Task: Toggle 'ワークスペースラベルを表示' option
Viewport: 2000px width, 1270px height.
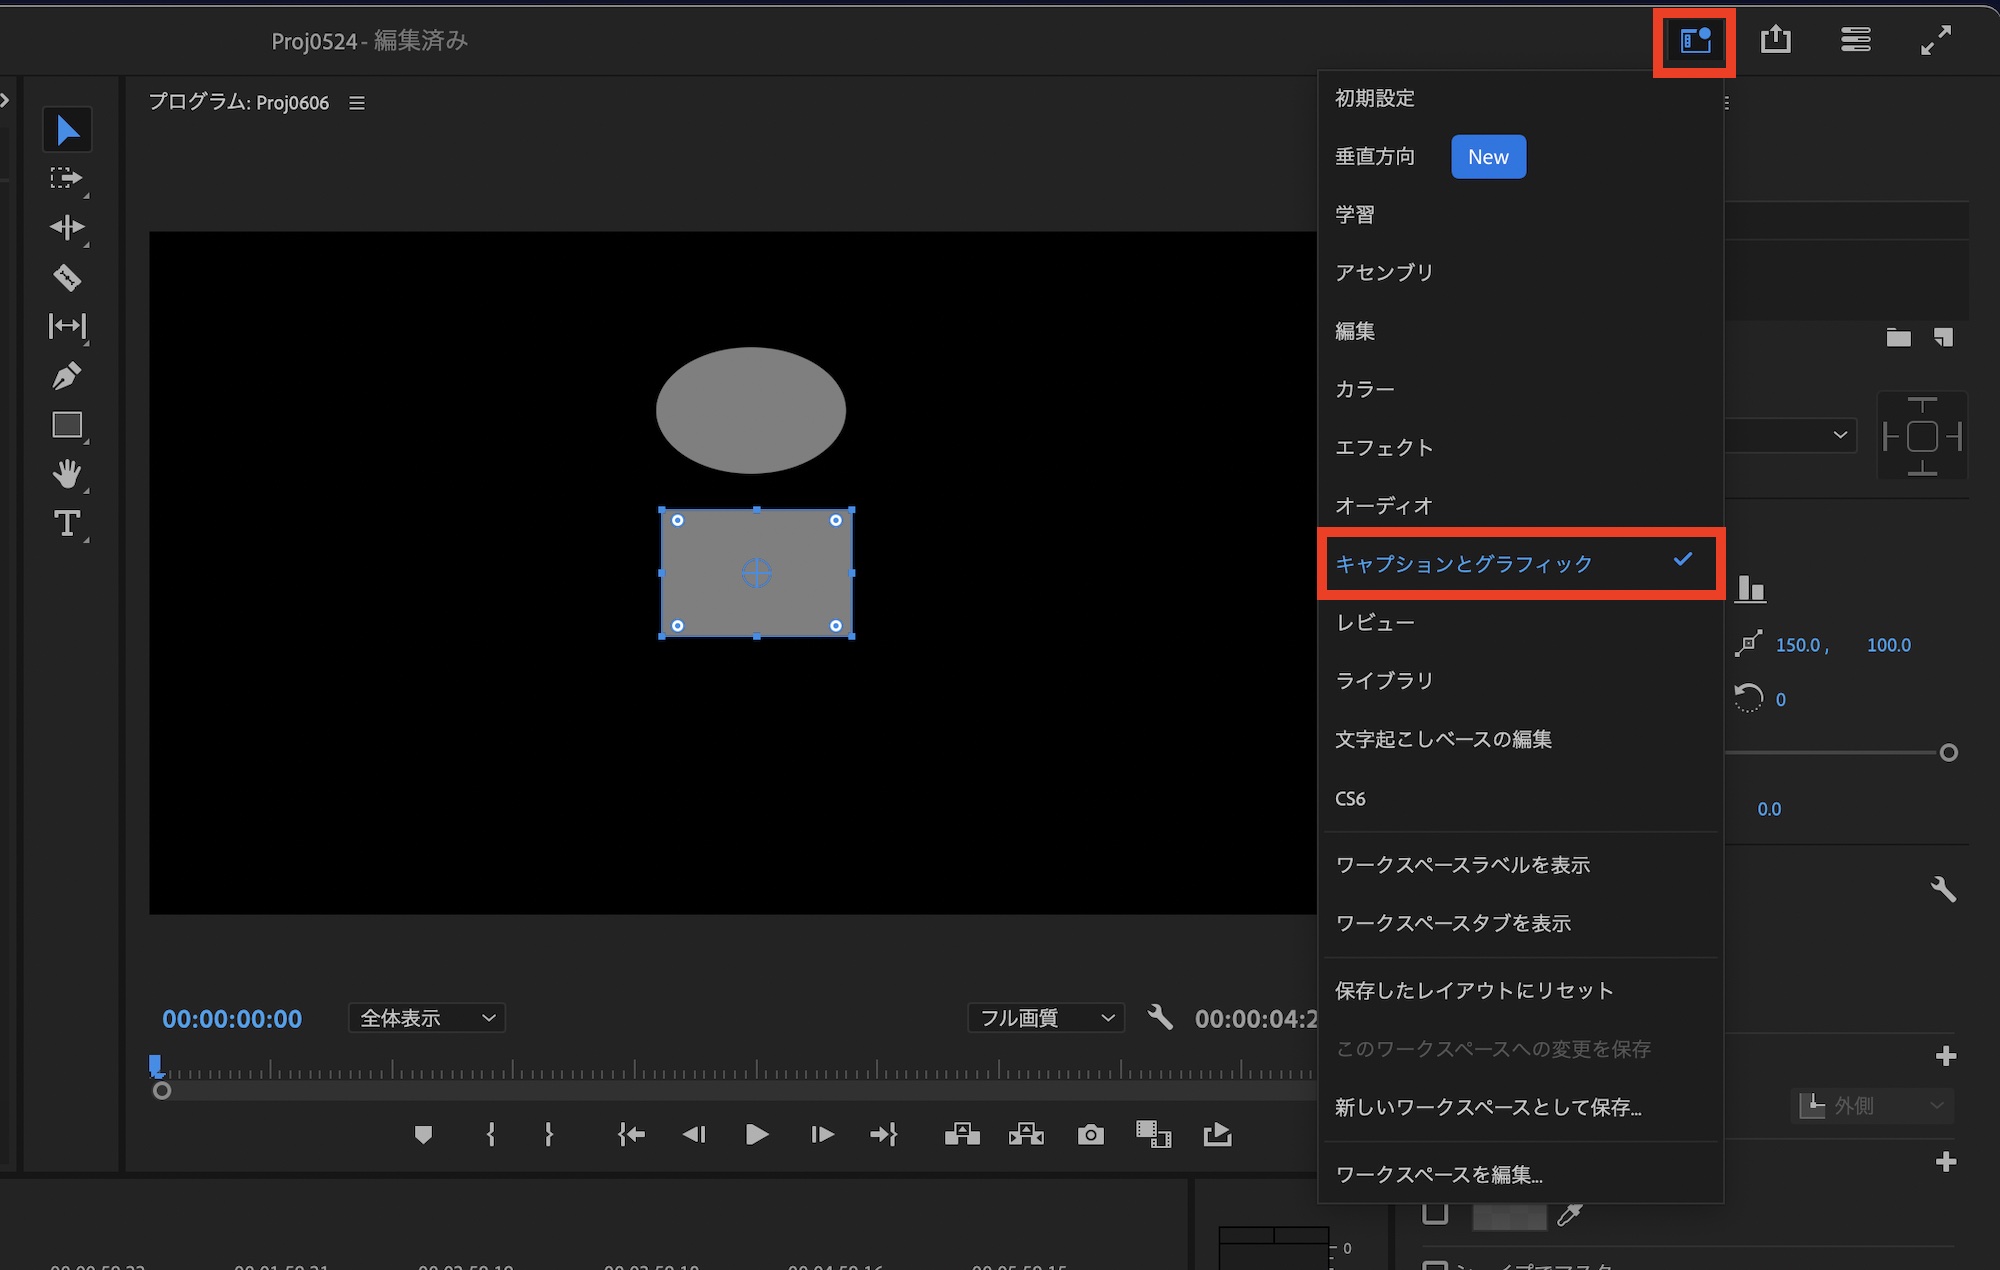Action: coord(1462,865)
